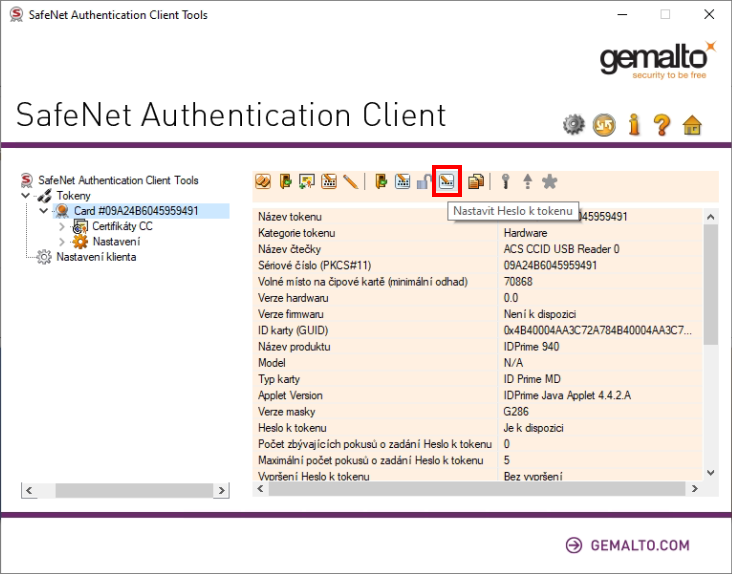Click the free space value '70868'

point(518,281)
